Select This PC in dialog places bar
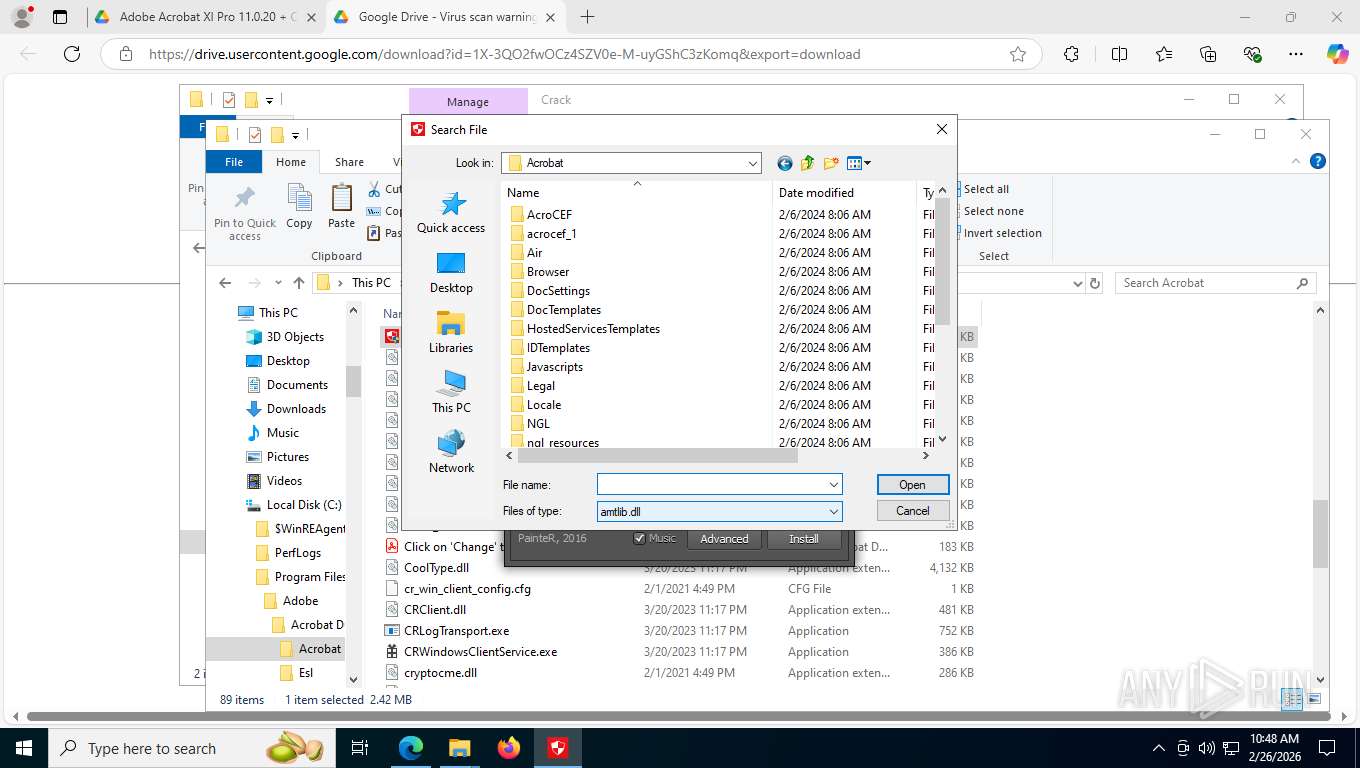This screenshot has height=768, width=1360. tap(451, 392)
